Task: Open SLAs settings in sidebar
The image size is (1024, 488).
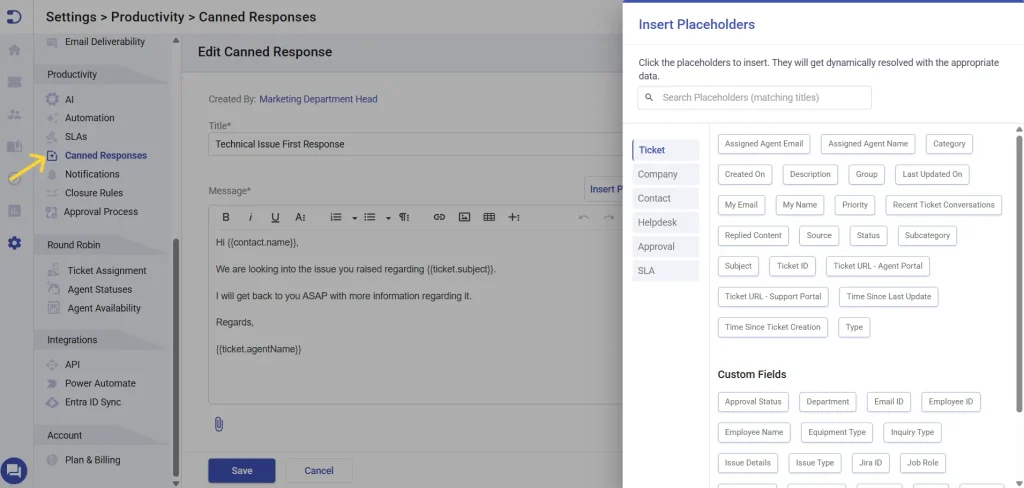Action: (76, 137)
